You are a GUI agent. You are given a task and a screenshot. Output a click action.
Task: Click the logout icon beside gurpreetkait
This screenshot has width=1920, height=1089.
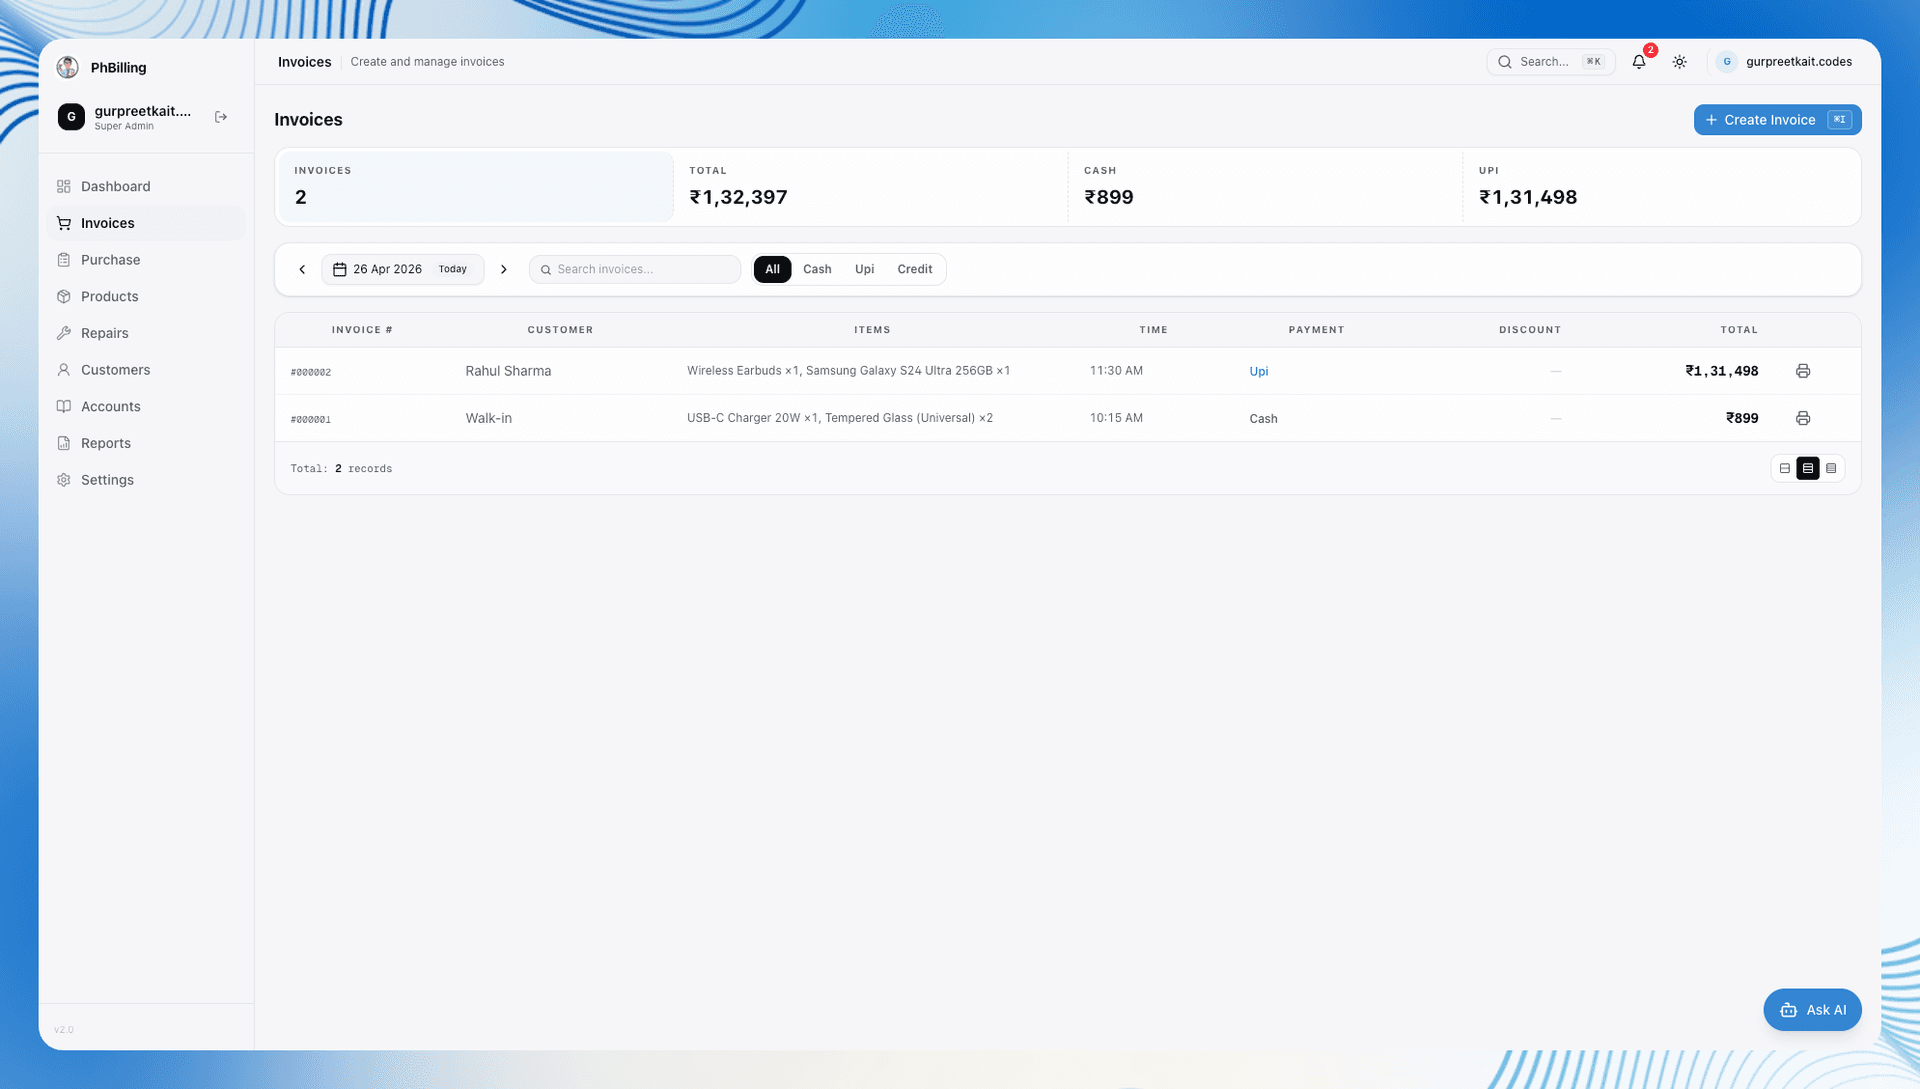point(221,117)
